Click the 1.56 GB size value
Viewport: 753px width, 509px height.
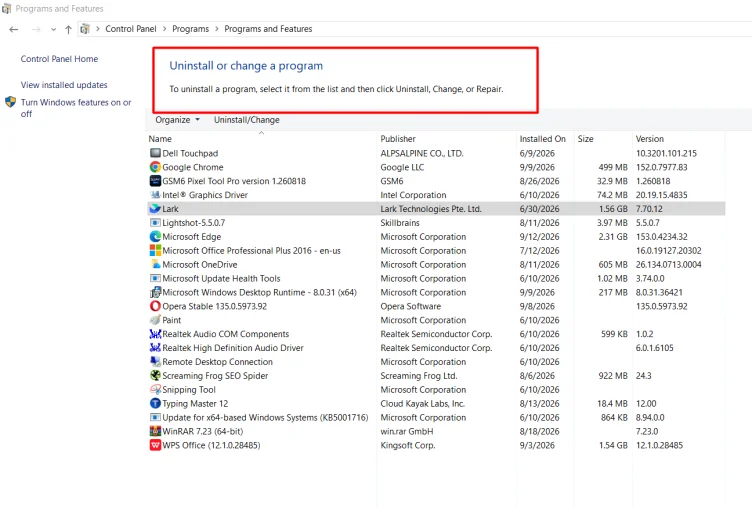(613, 209)
